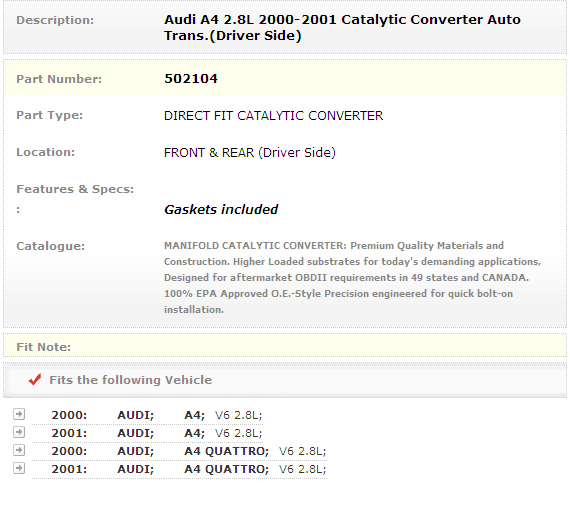Click the Fits the following Vehicle header
This screenshot has height=519, width=570.
[x=131, y=380]
